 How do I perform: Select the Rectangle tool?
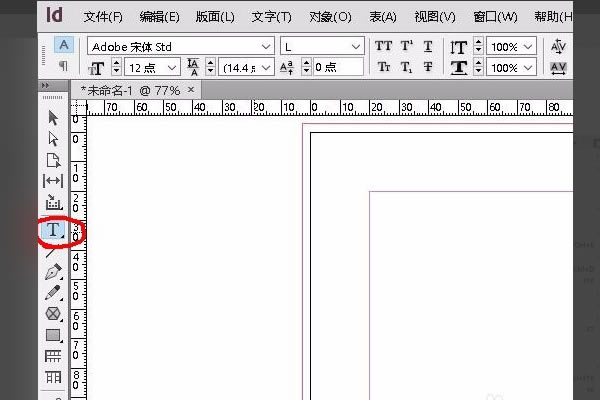(53, 335)
